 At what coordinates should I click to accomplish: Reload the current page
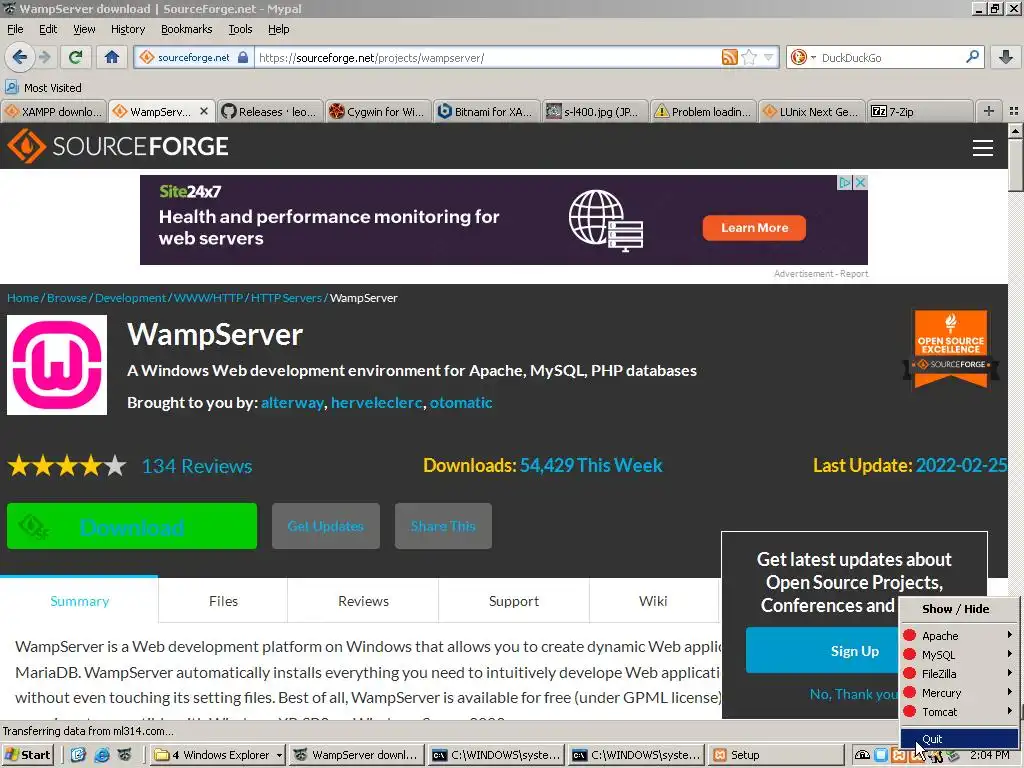75,57
